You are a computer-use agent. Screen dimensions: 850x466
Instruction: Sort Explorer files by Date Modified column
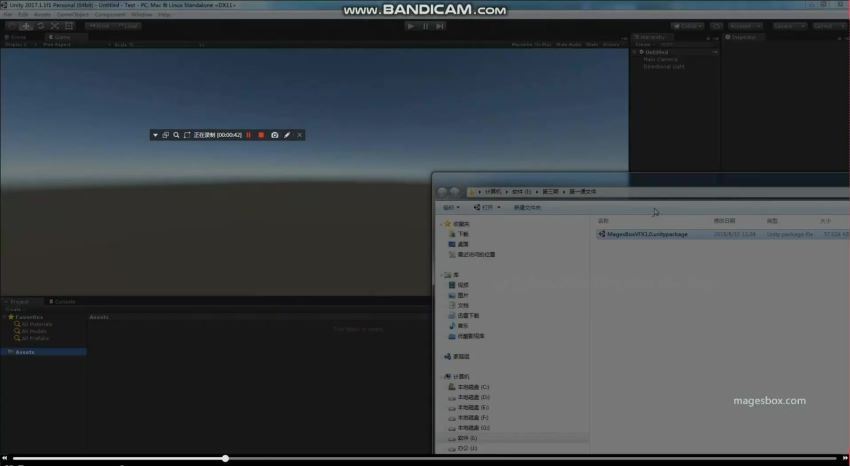coord(724,221)
